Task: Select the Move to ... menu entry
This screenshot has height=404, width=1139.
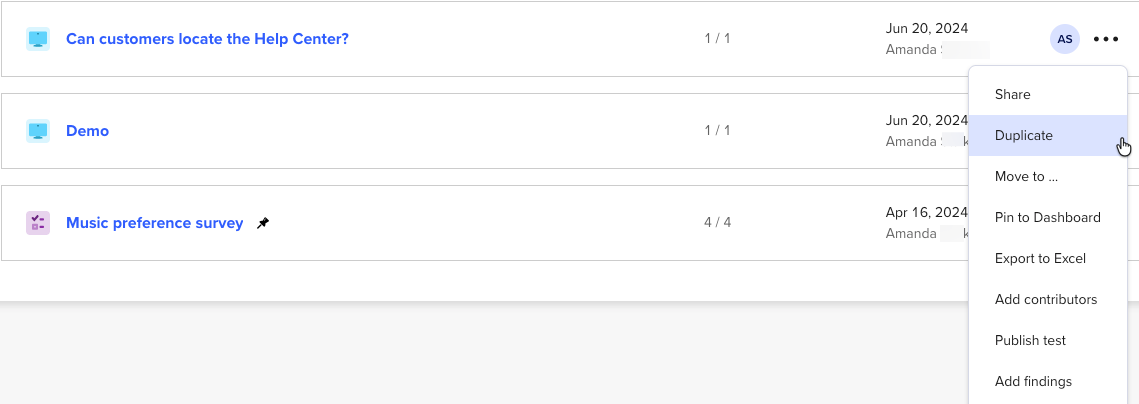Action: pos(1026,176)
